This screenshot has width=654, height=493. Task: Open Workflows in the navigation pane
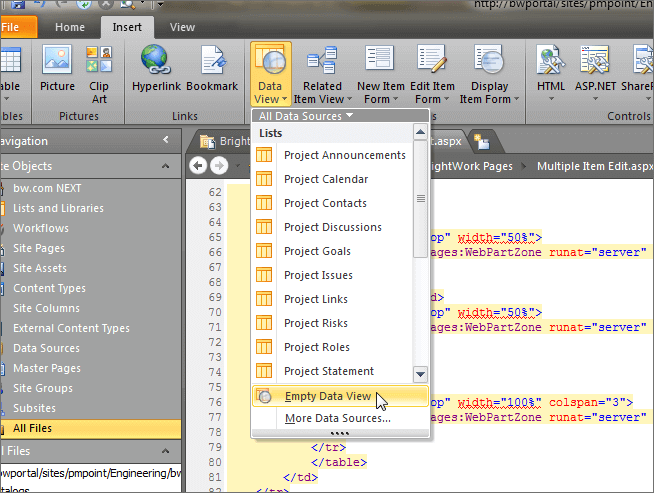pyautogui.click(x=41, y=228)
